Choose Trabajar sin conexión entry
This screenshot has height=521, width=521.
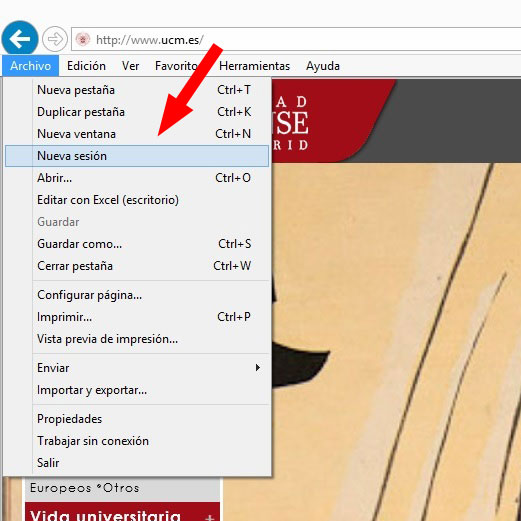(137, 441)
